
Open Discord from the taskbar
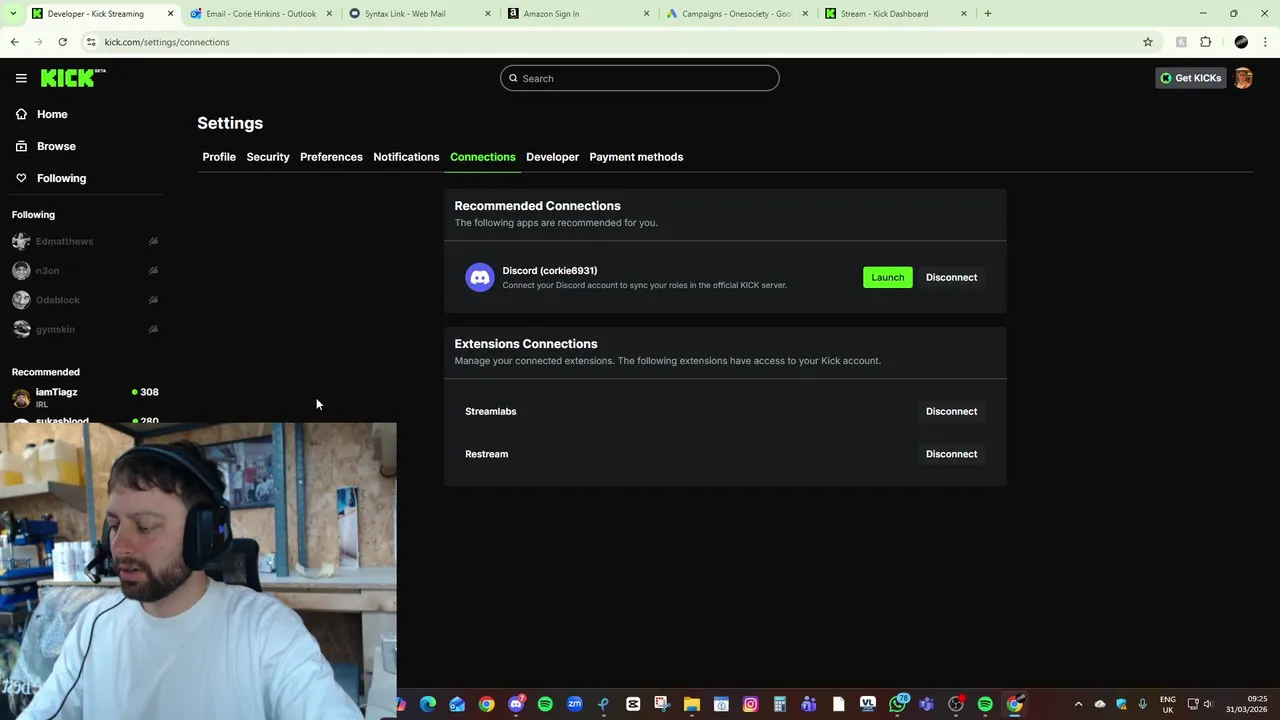coord(516,704)
